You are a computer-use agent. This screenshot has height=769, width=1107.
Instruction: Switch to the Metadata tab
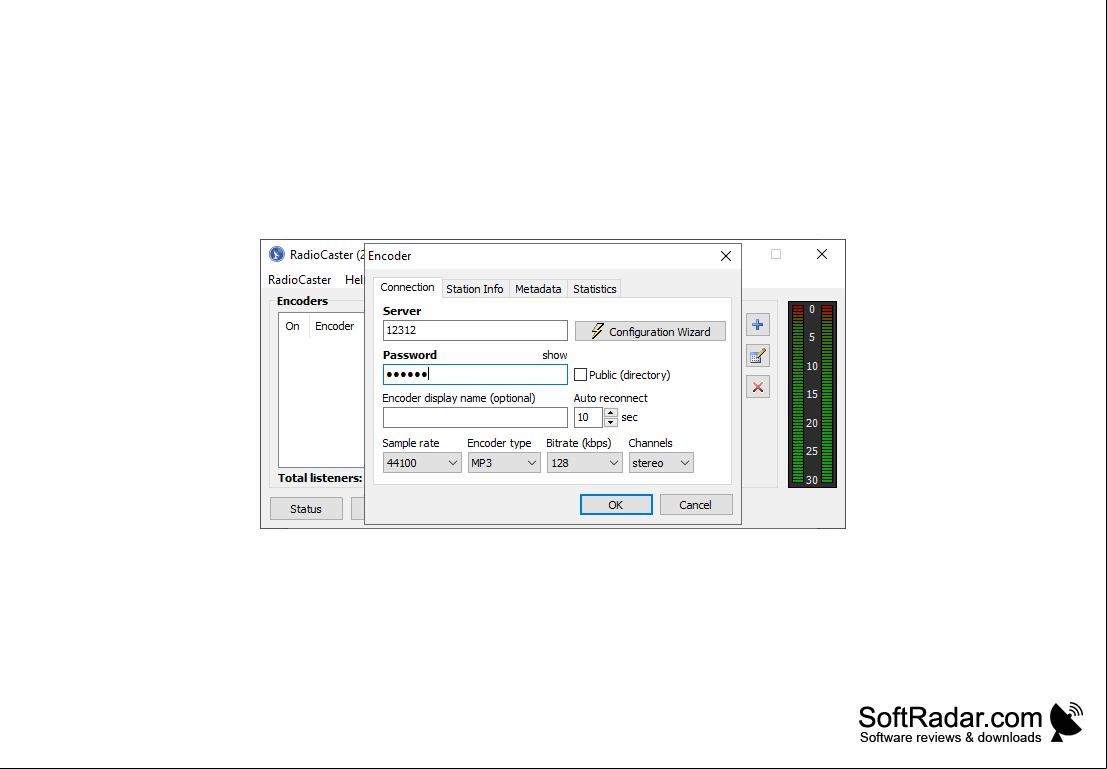(538, 289)
